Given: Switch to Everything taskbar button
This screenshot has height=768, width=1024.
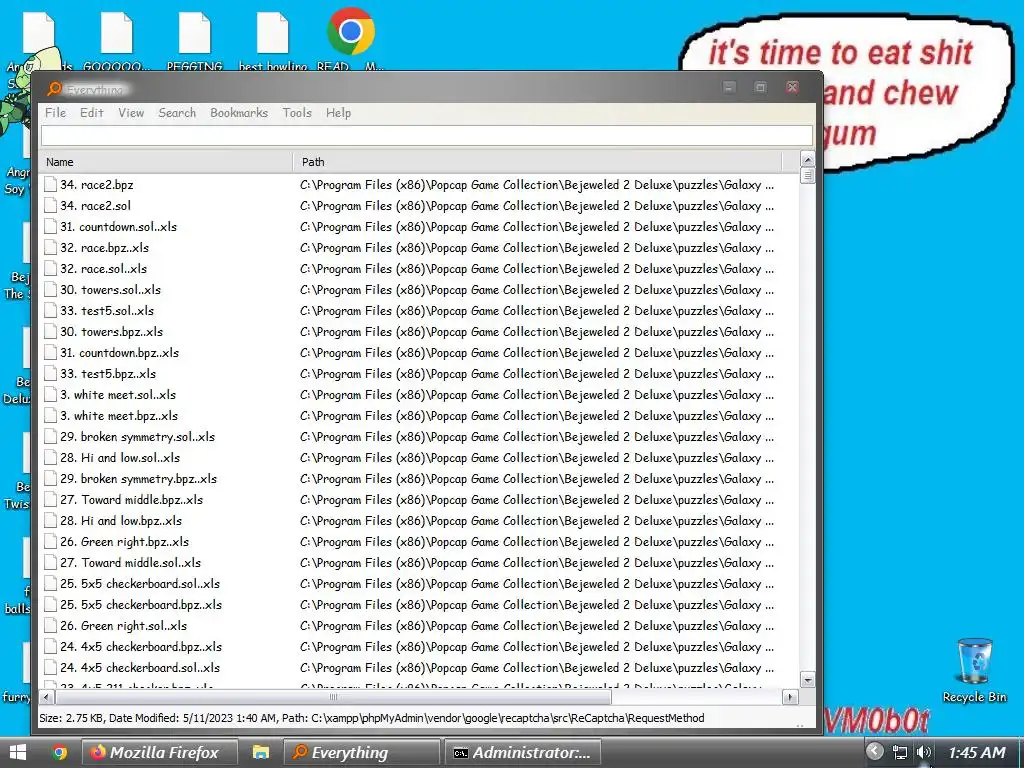Looking at the screenshot, I should pyautogui.click(x=362, y=752).
